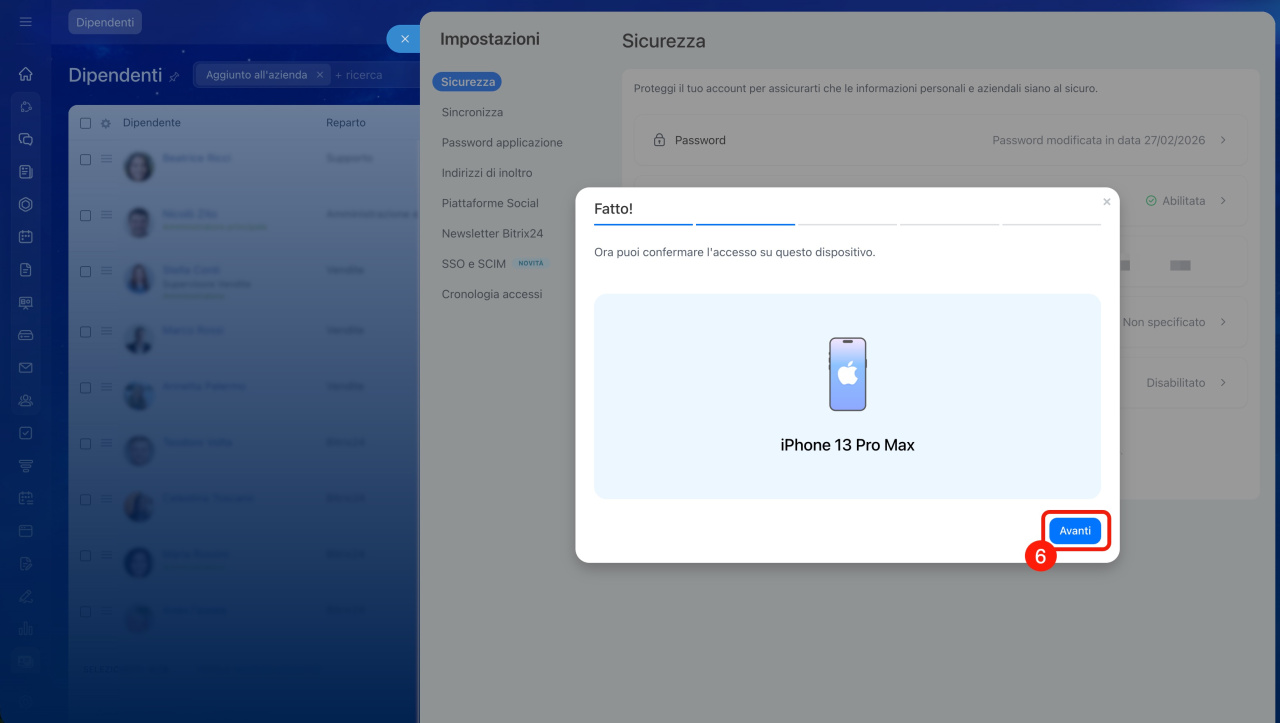Check the third employee row checkbox

85,272
